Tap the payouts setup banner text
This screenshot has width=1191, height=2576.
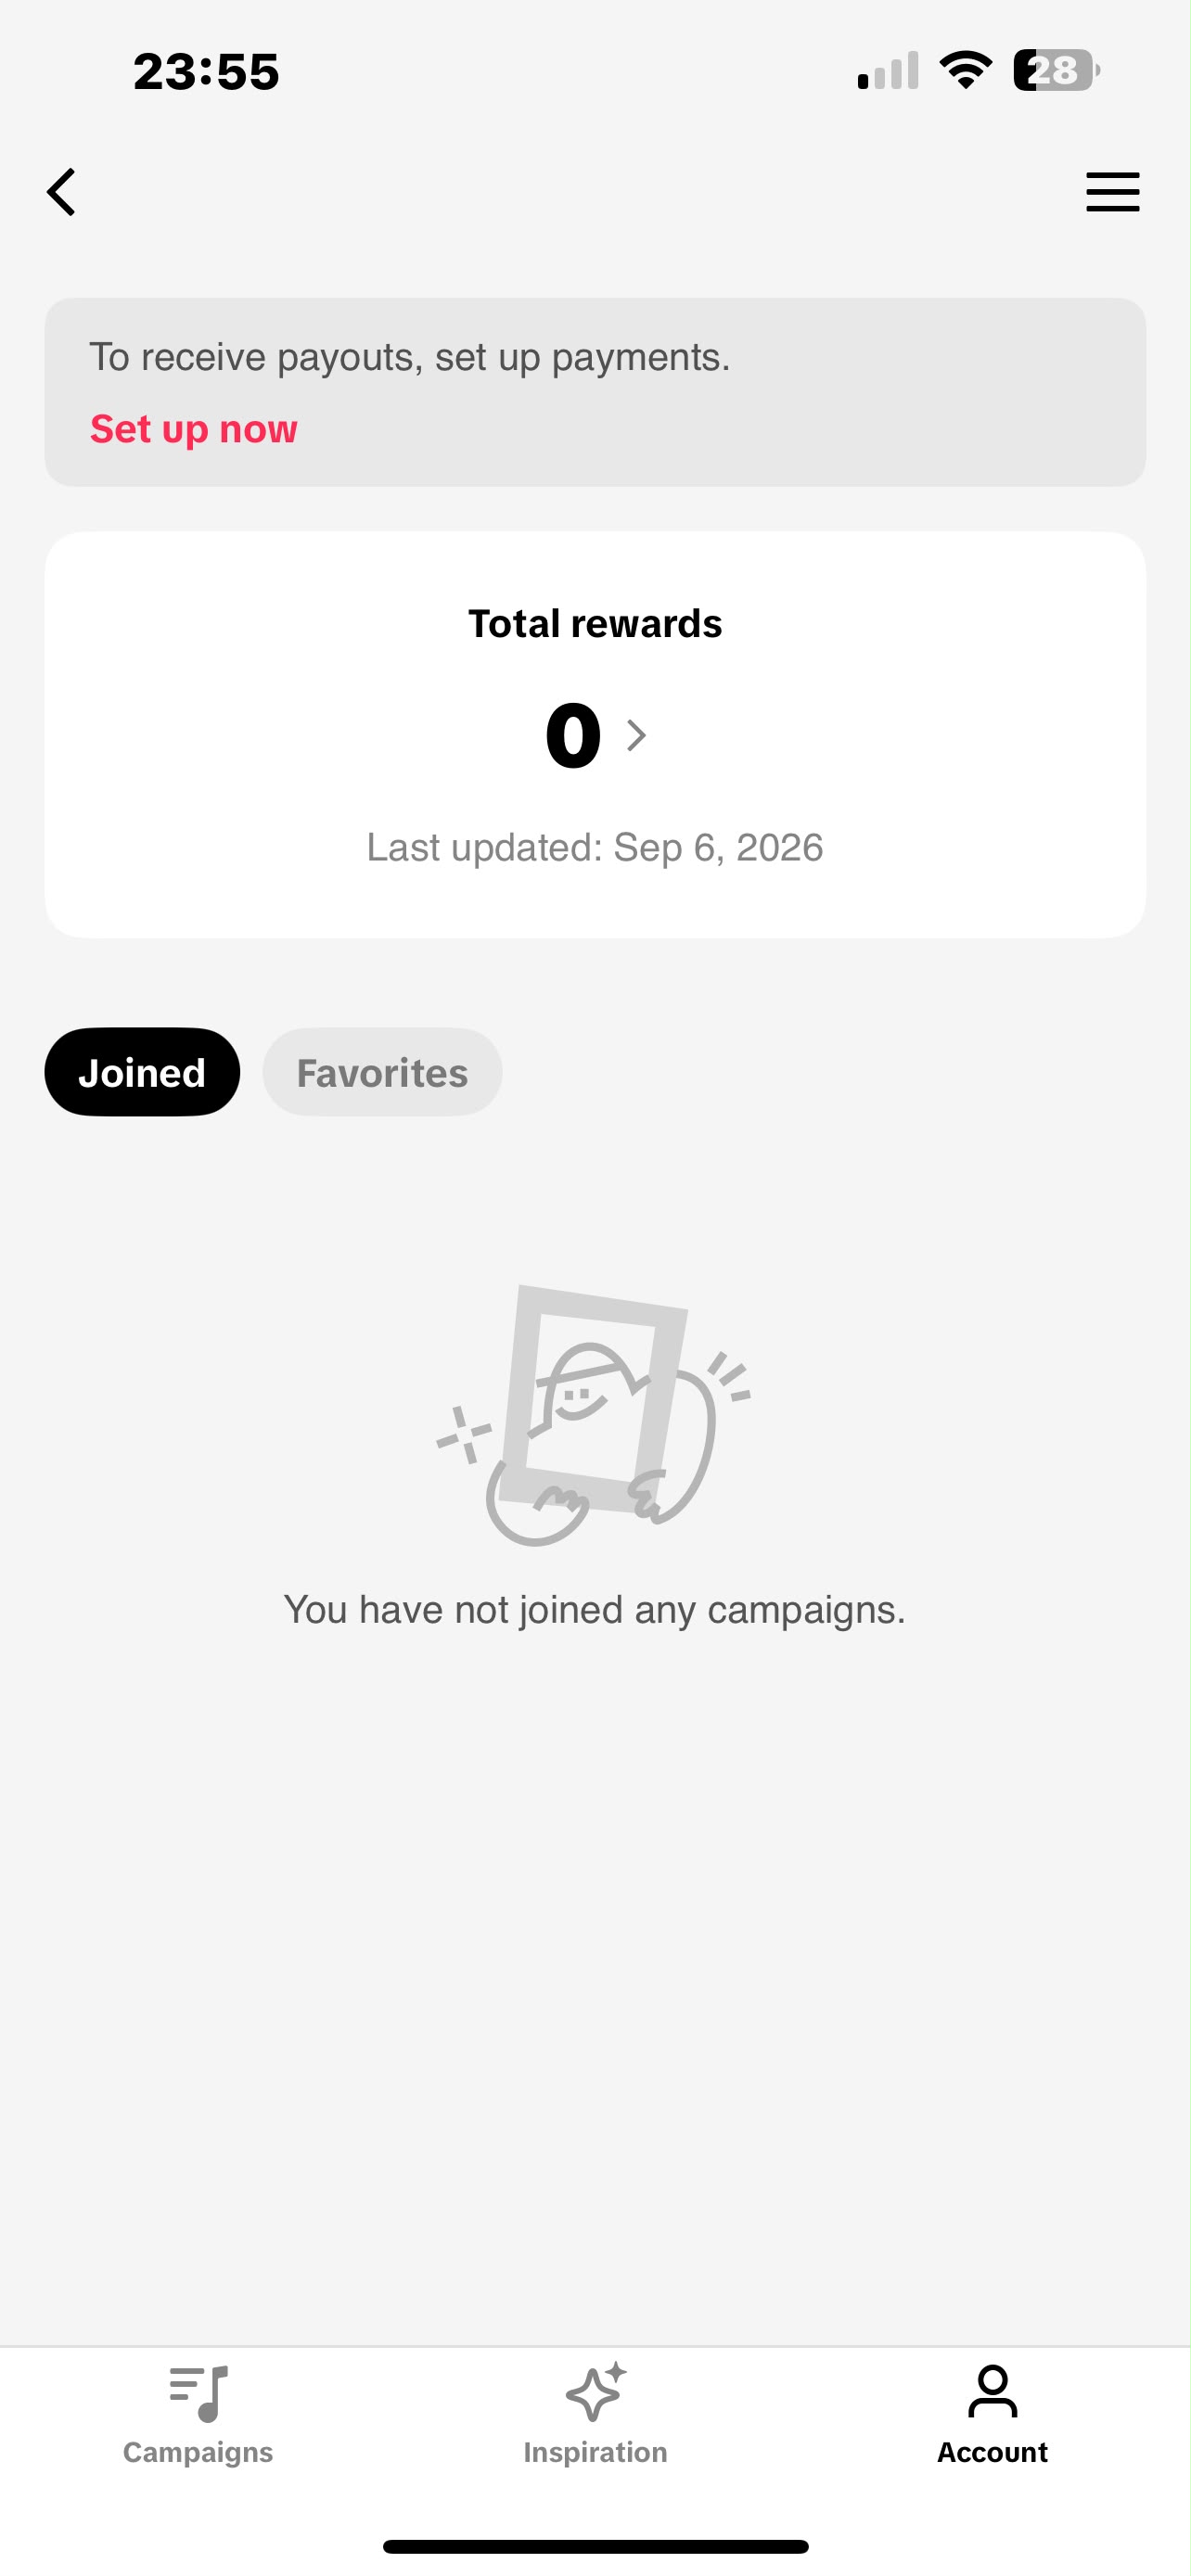coord(410,357)
